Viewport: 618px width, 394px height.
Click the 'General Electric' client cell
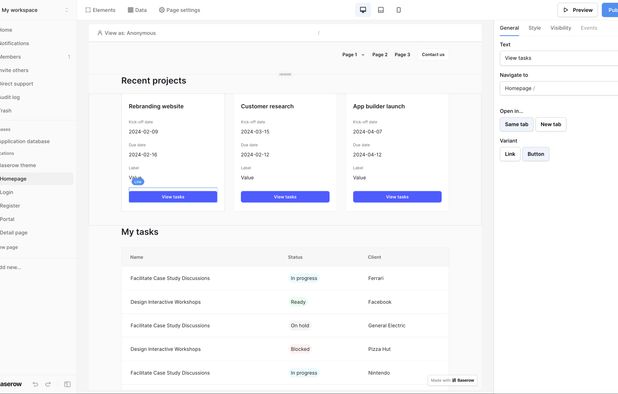click(x=386, y=325)
